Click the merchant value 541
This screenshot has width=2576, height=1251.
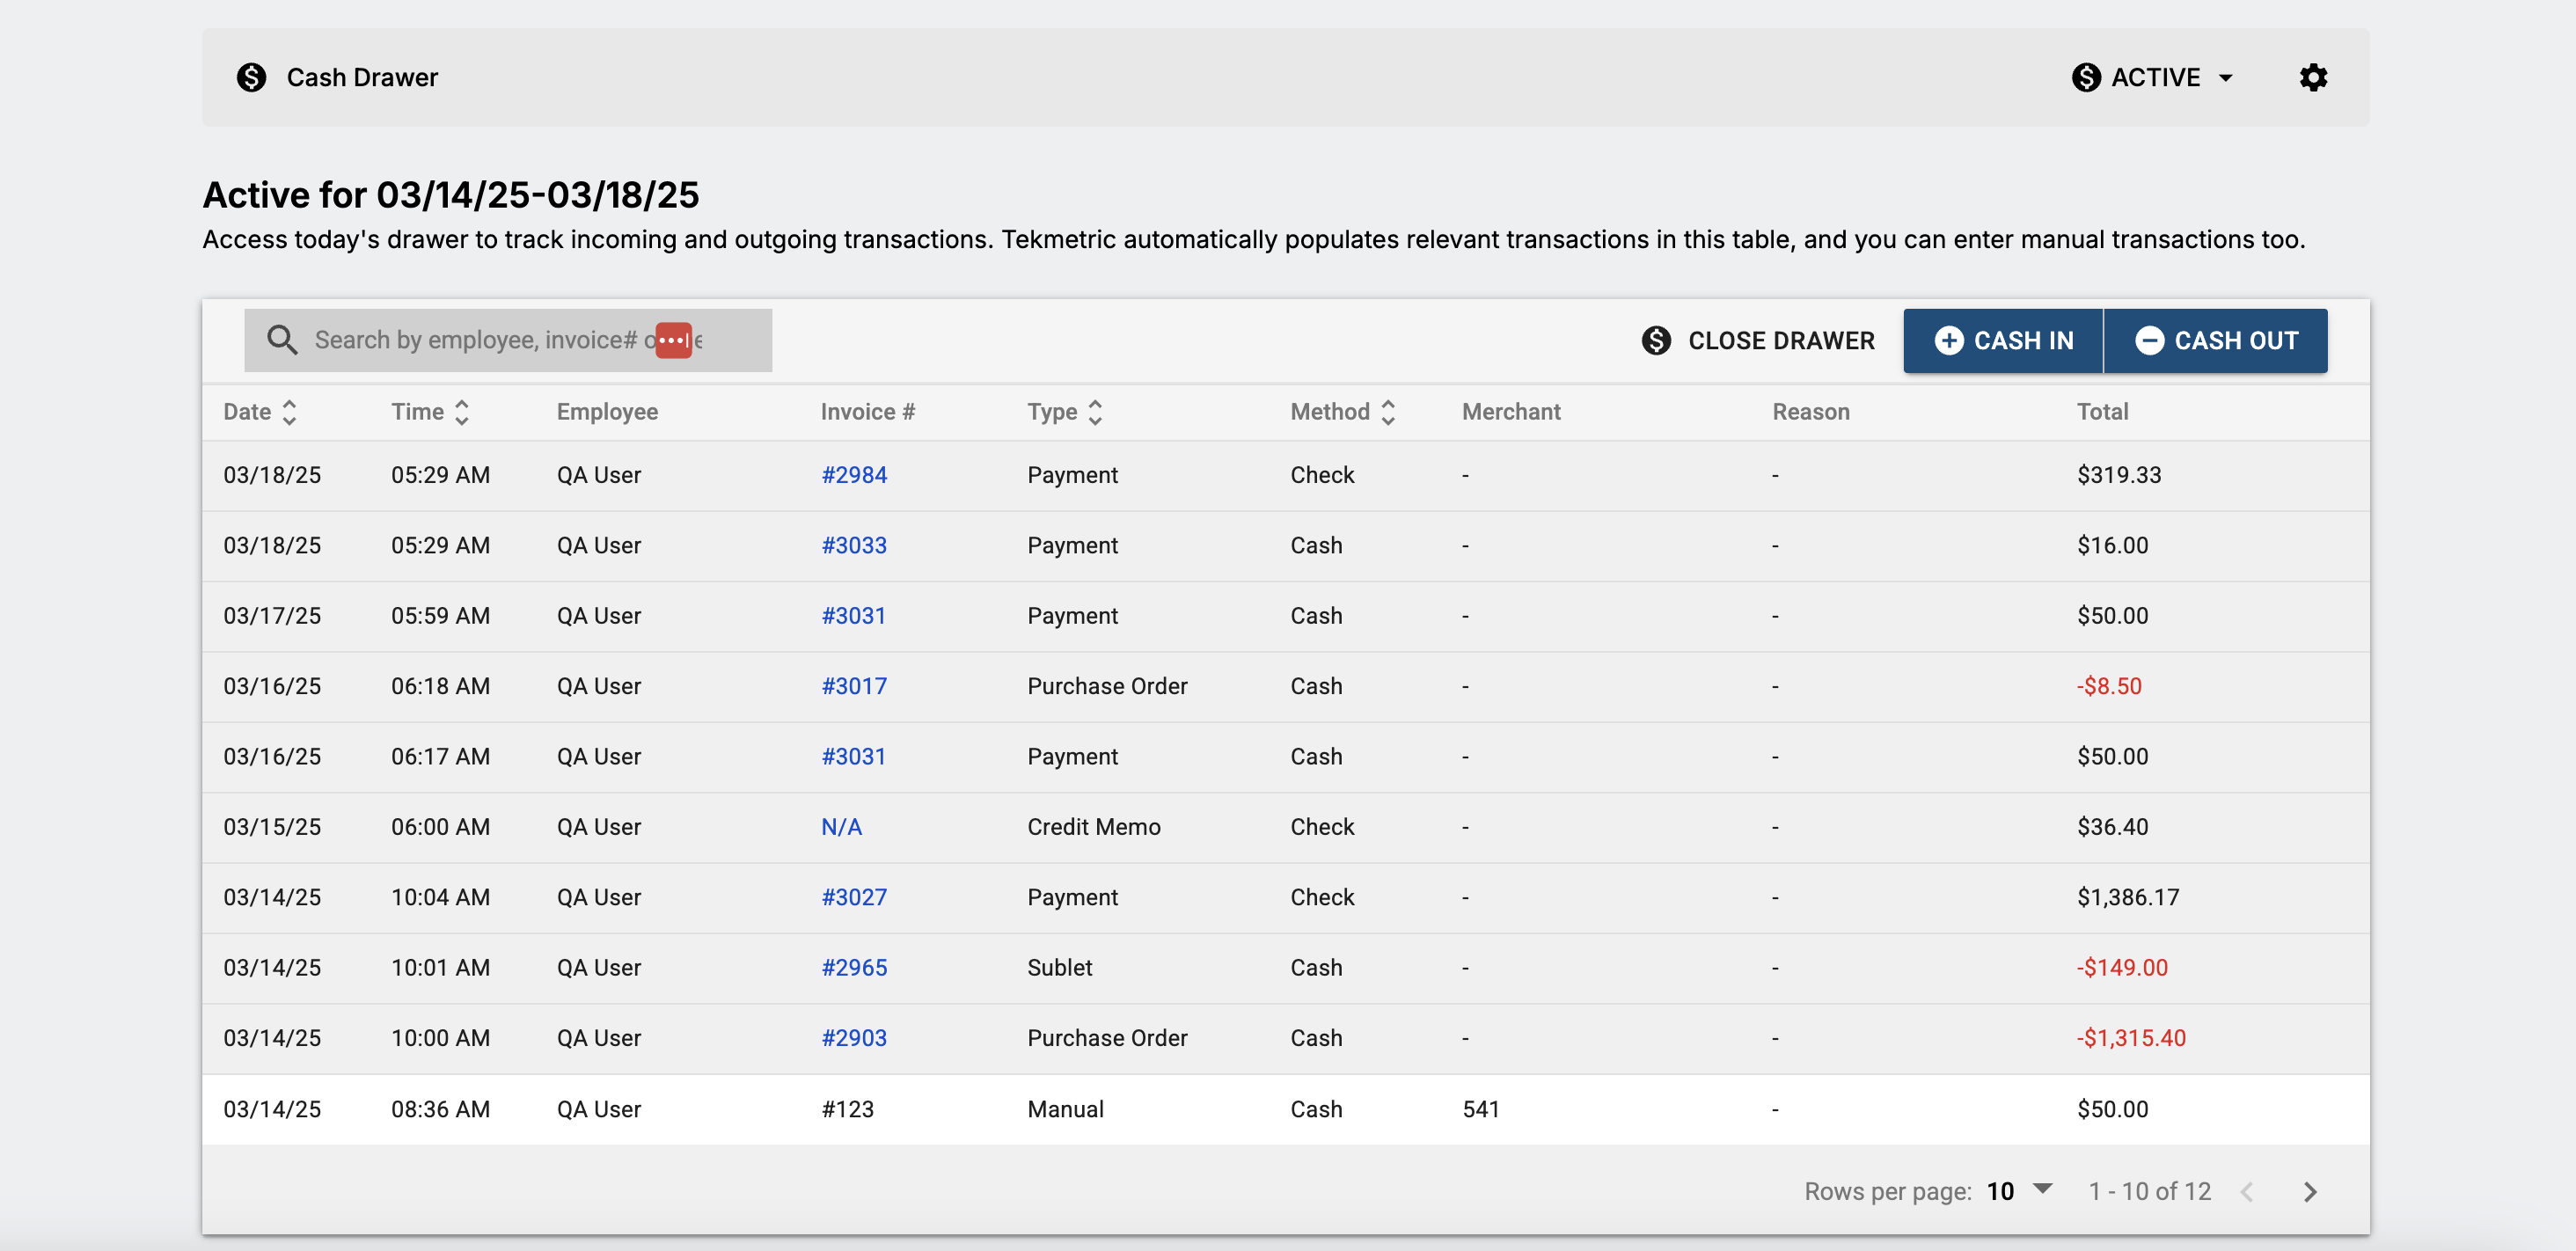(1480, 1109)
